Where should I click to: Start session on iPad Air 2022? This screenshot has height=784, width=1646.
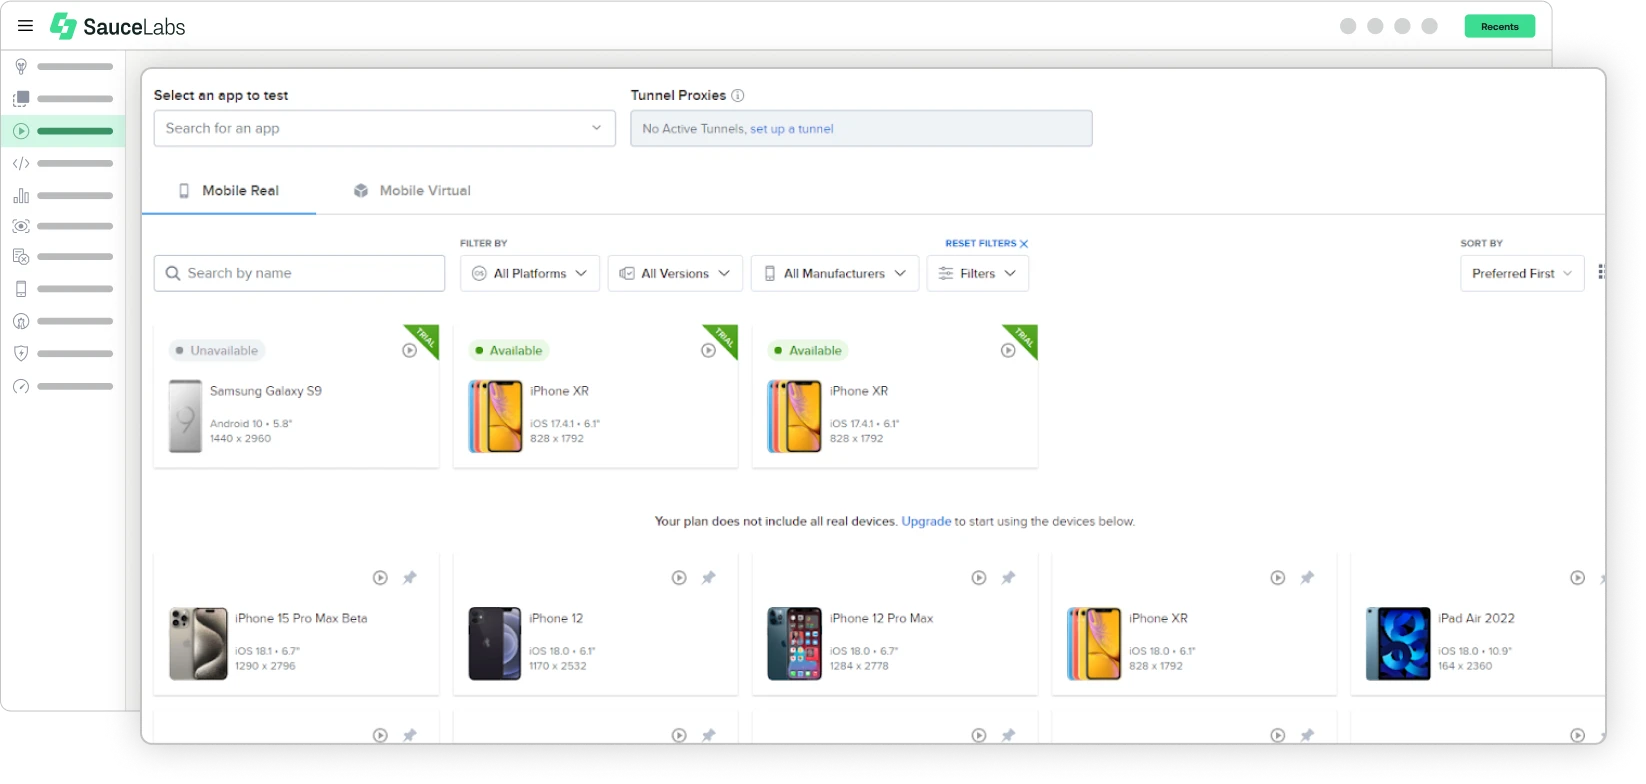coord(1578,578)
